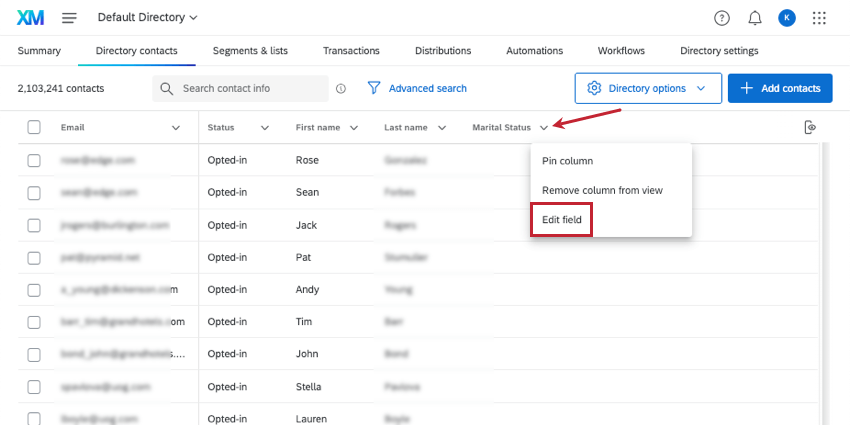Open the Automations tab

tap(535, 51)
